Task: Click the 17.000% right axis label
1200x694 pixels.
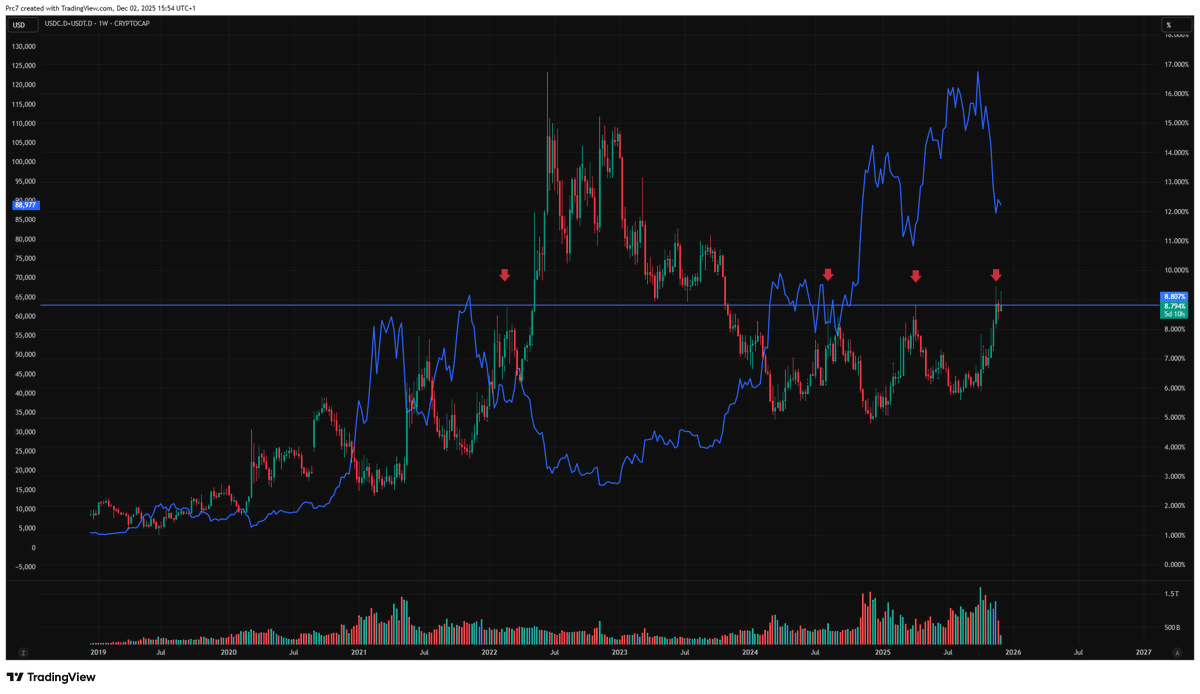Action: coord(1177,65)
